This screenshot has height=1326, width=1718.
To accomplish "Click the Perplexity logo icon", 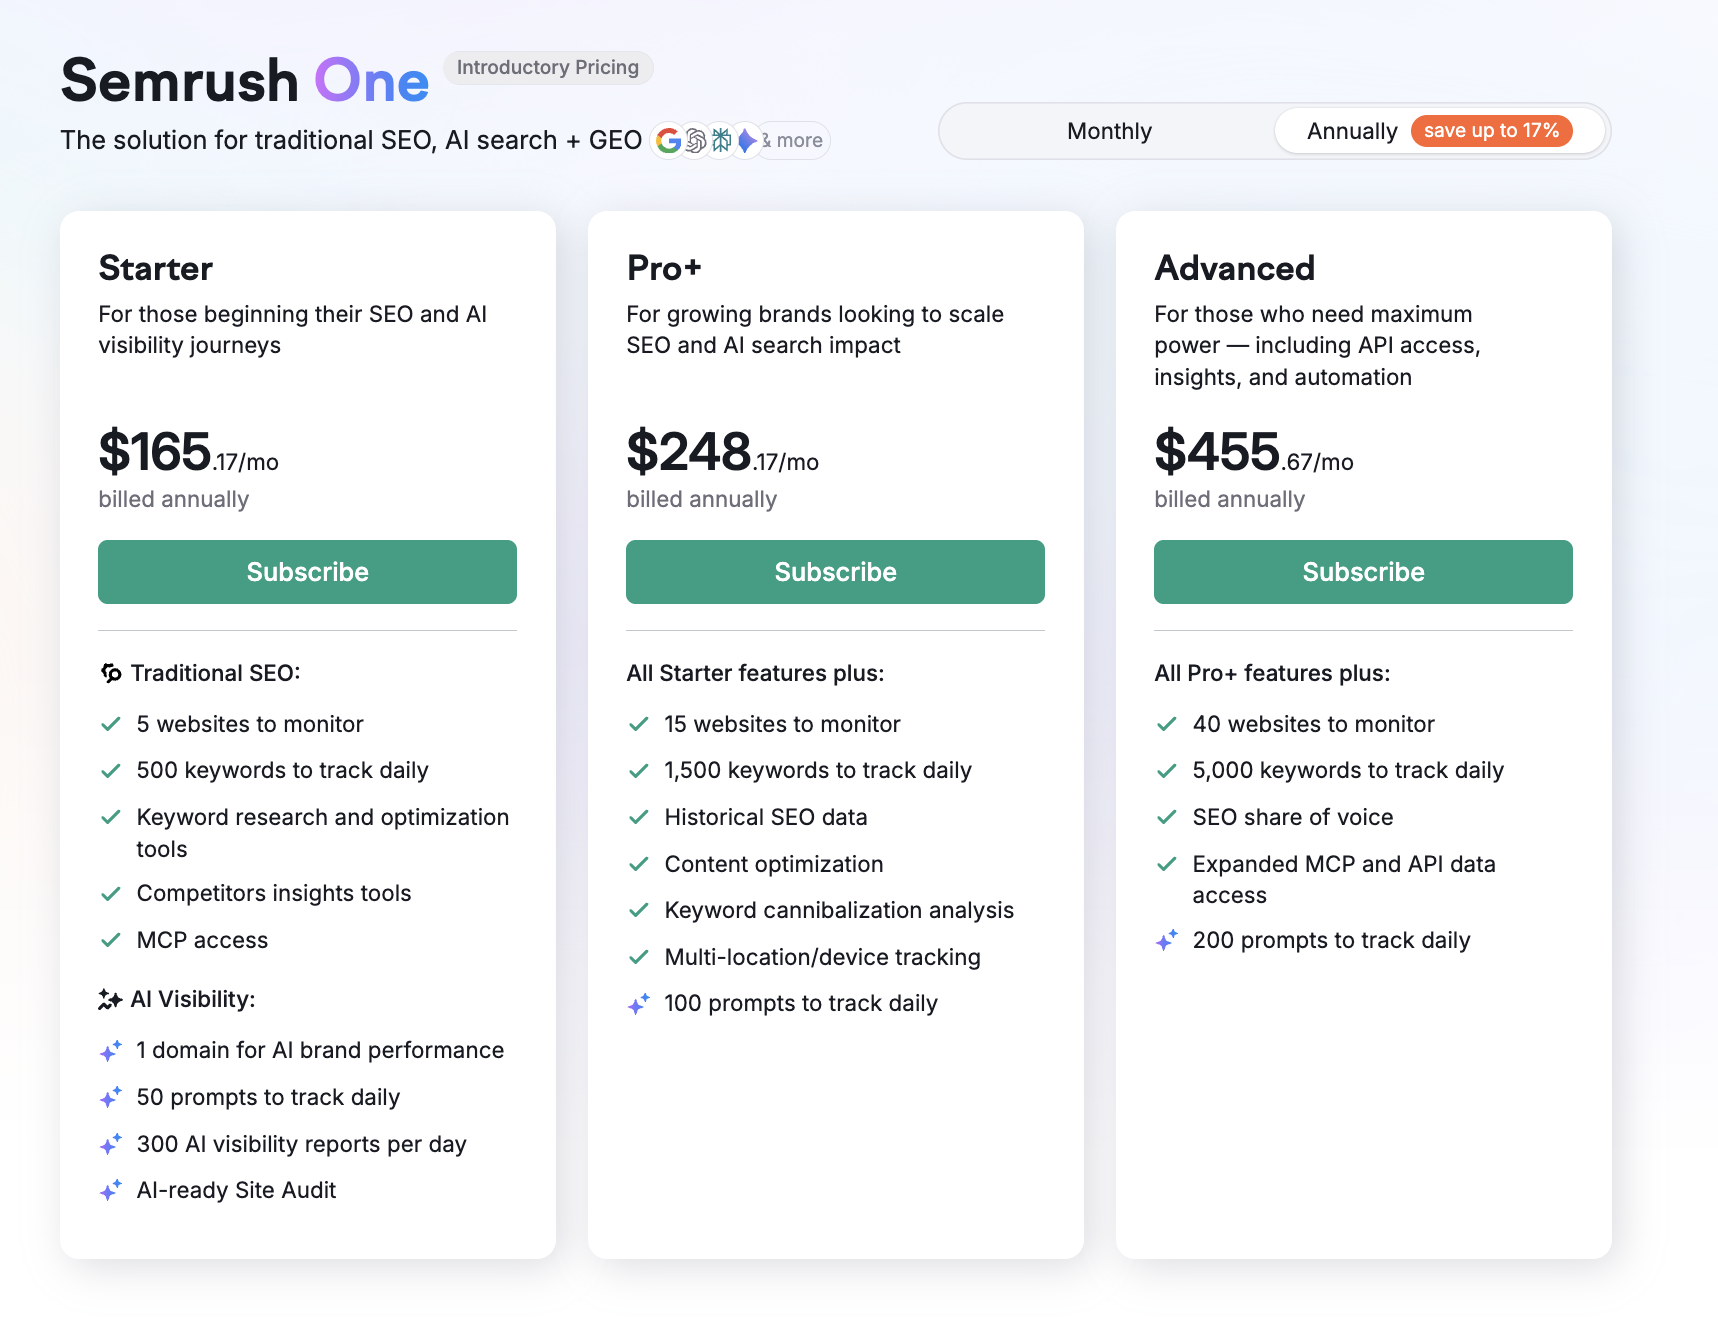I will click(x=720, y=141).
